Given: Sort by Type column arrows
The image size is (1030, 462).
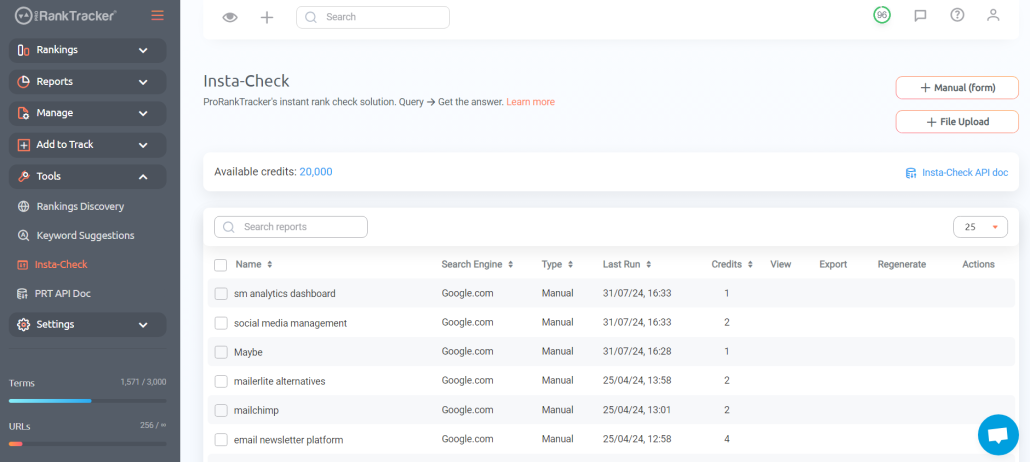Looking at the screenshot, I should [x=570, y=264].
